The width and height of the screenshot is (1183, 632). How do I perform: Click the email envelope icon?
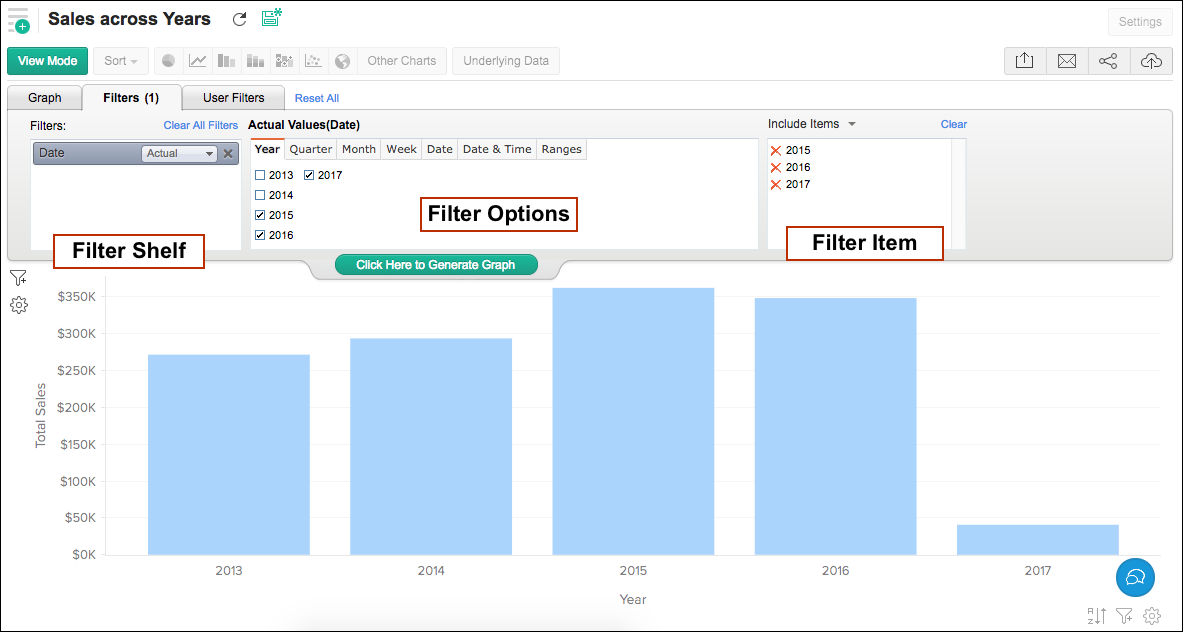(1066, 61)
